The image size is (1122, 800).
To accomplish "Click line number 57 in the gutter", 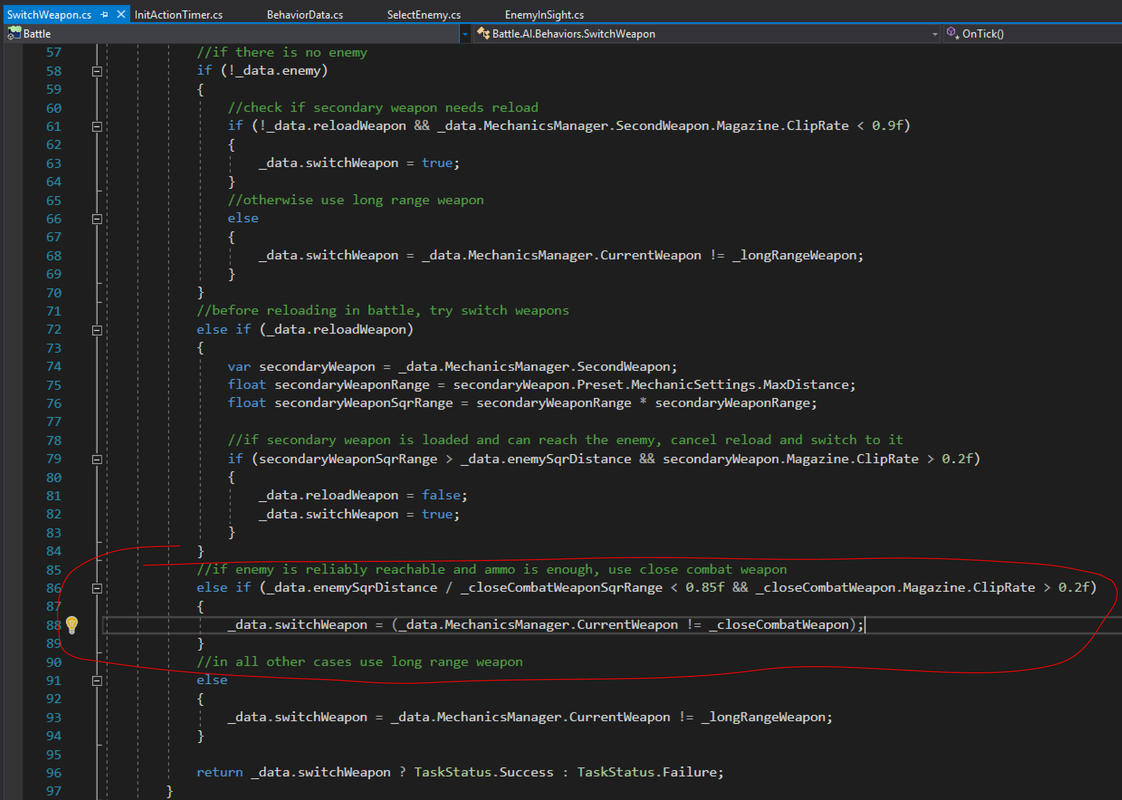I will coord(54,52).
